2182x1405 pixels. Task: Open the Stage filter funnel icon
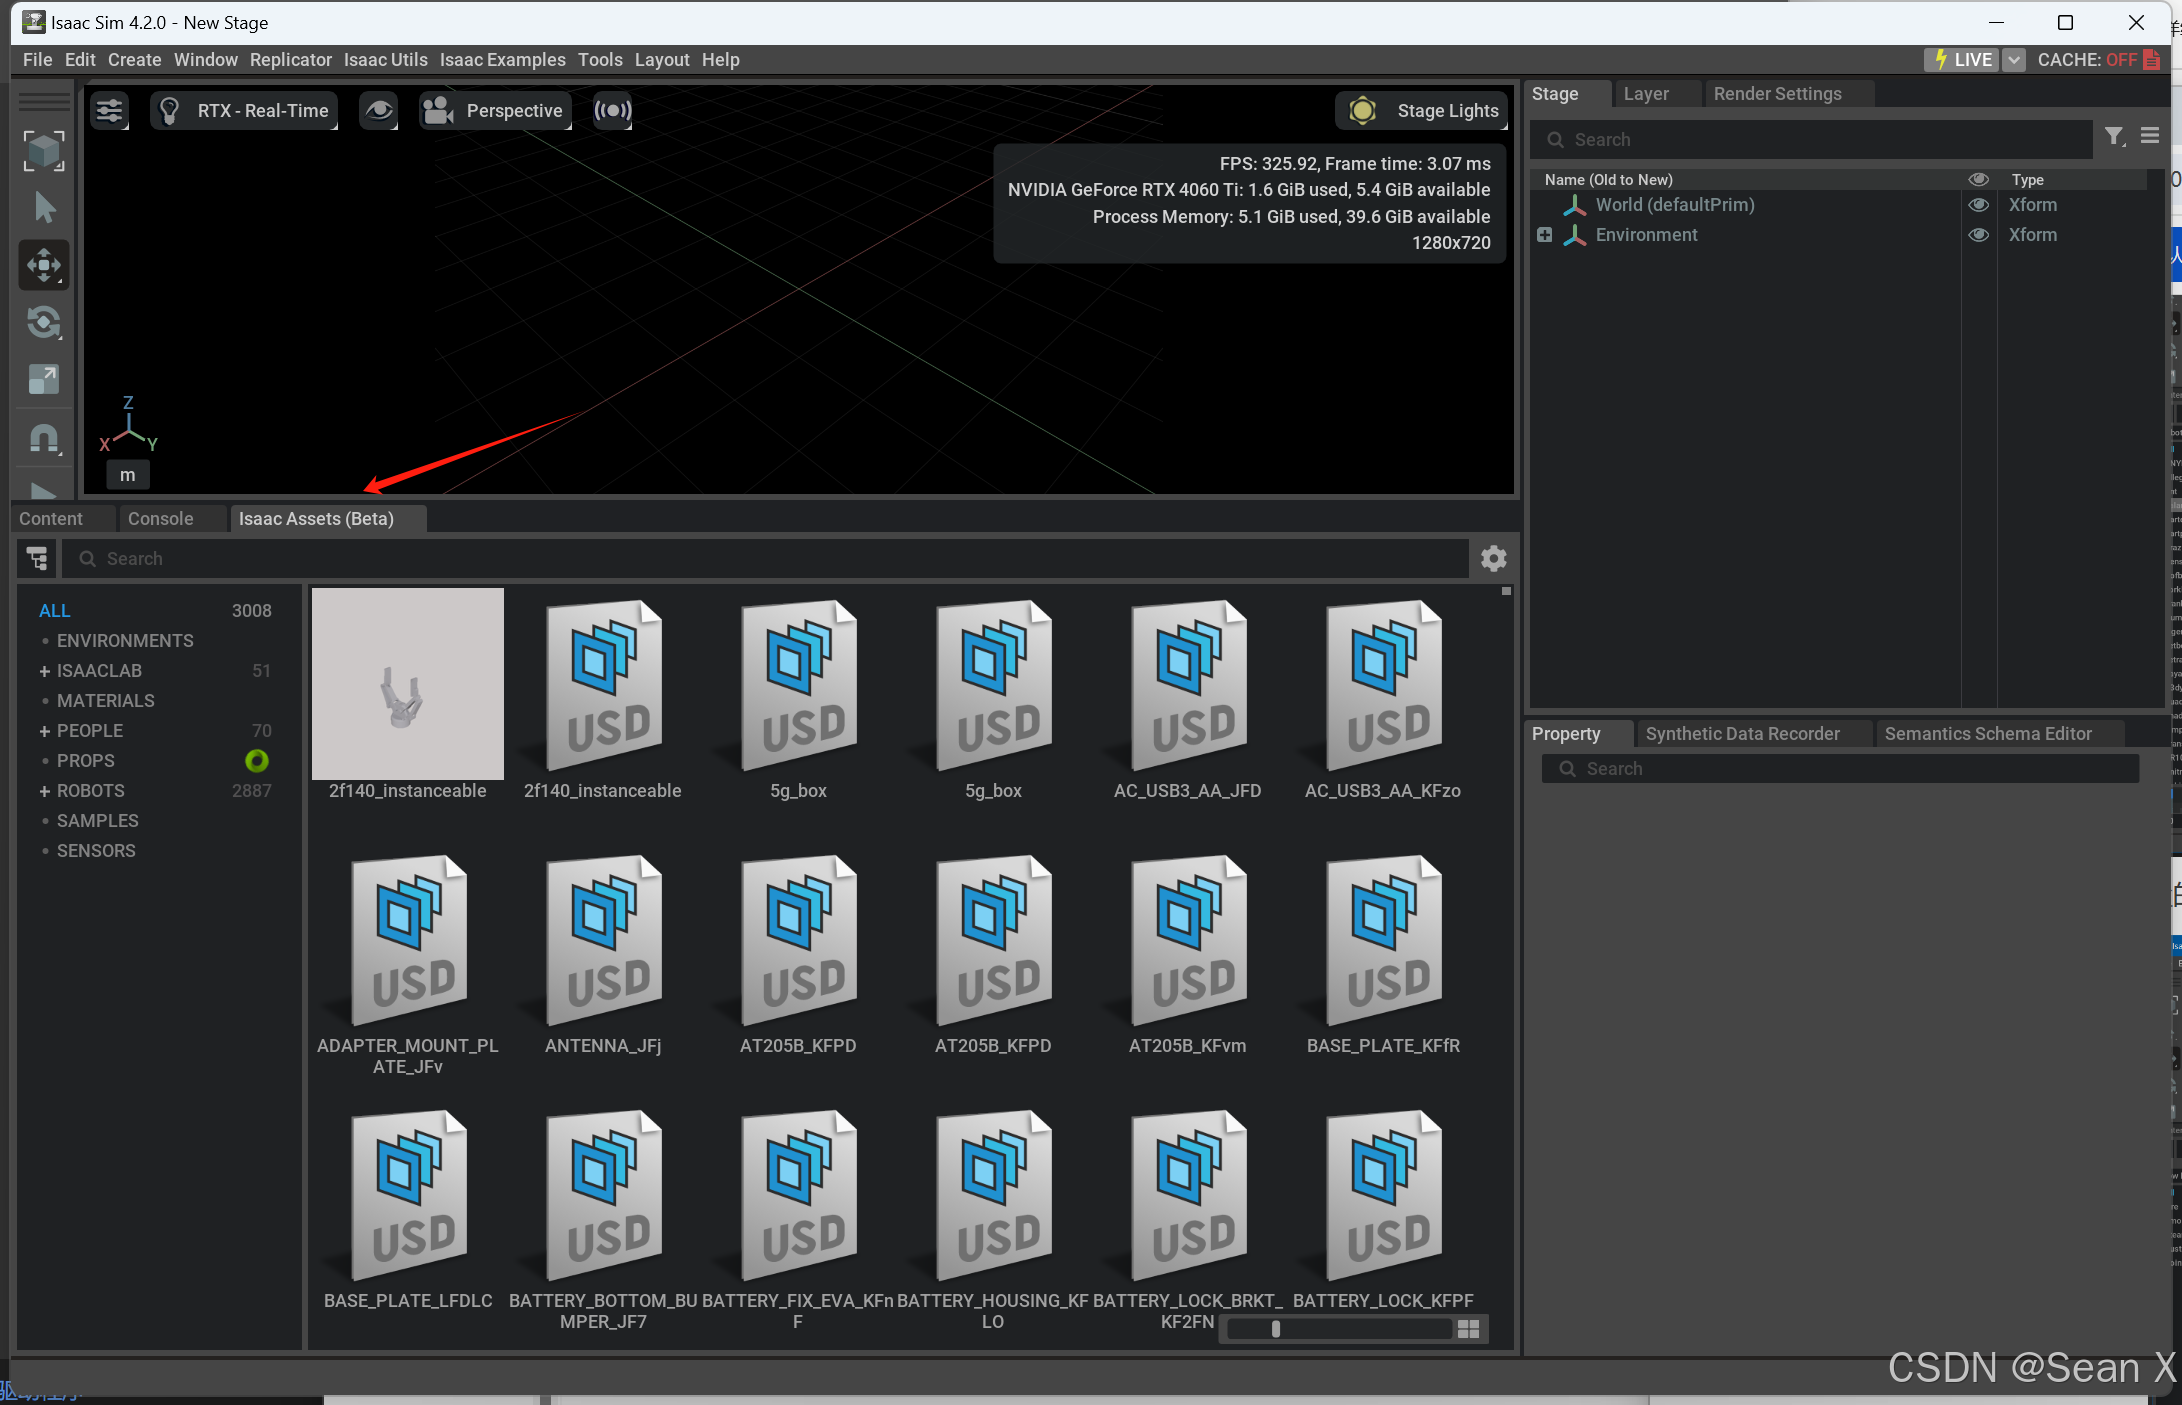click(2113, 137)
